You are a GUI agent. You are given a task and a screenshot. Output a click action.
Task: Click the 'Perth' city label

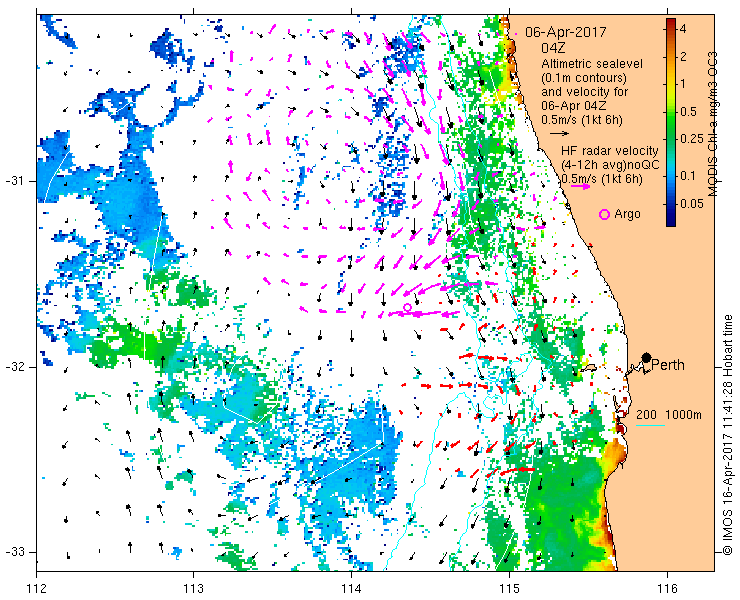point(668,365)
